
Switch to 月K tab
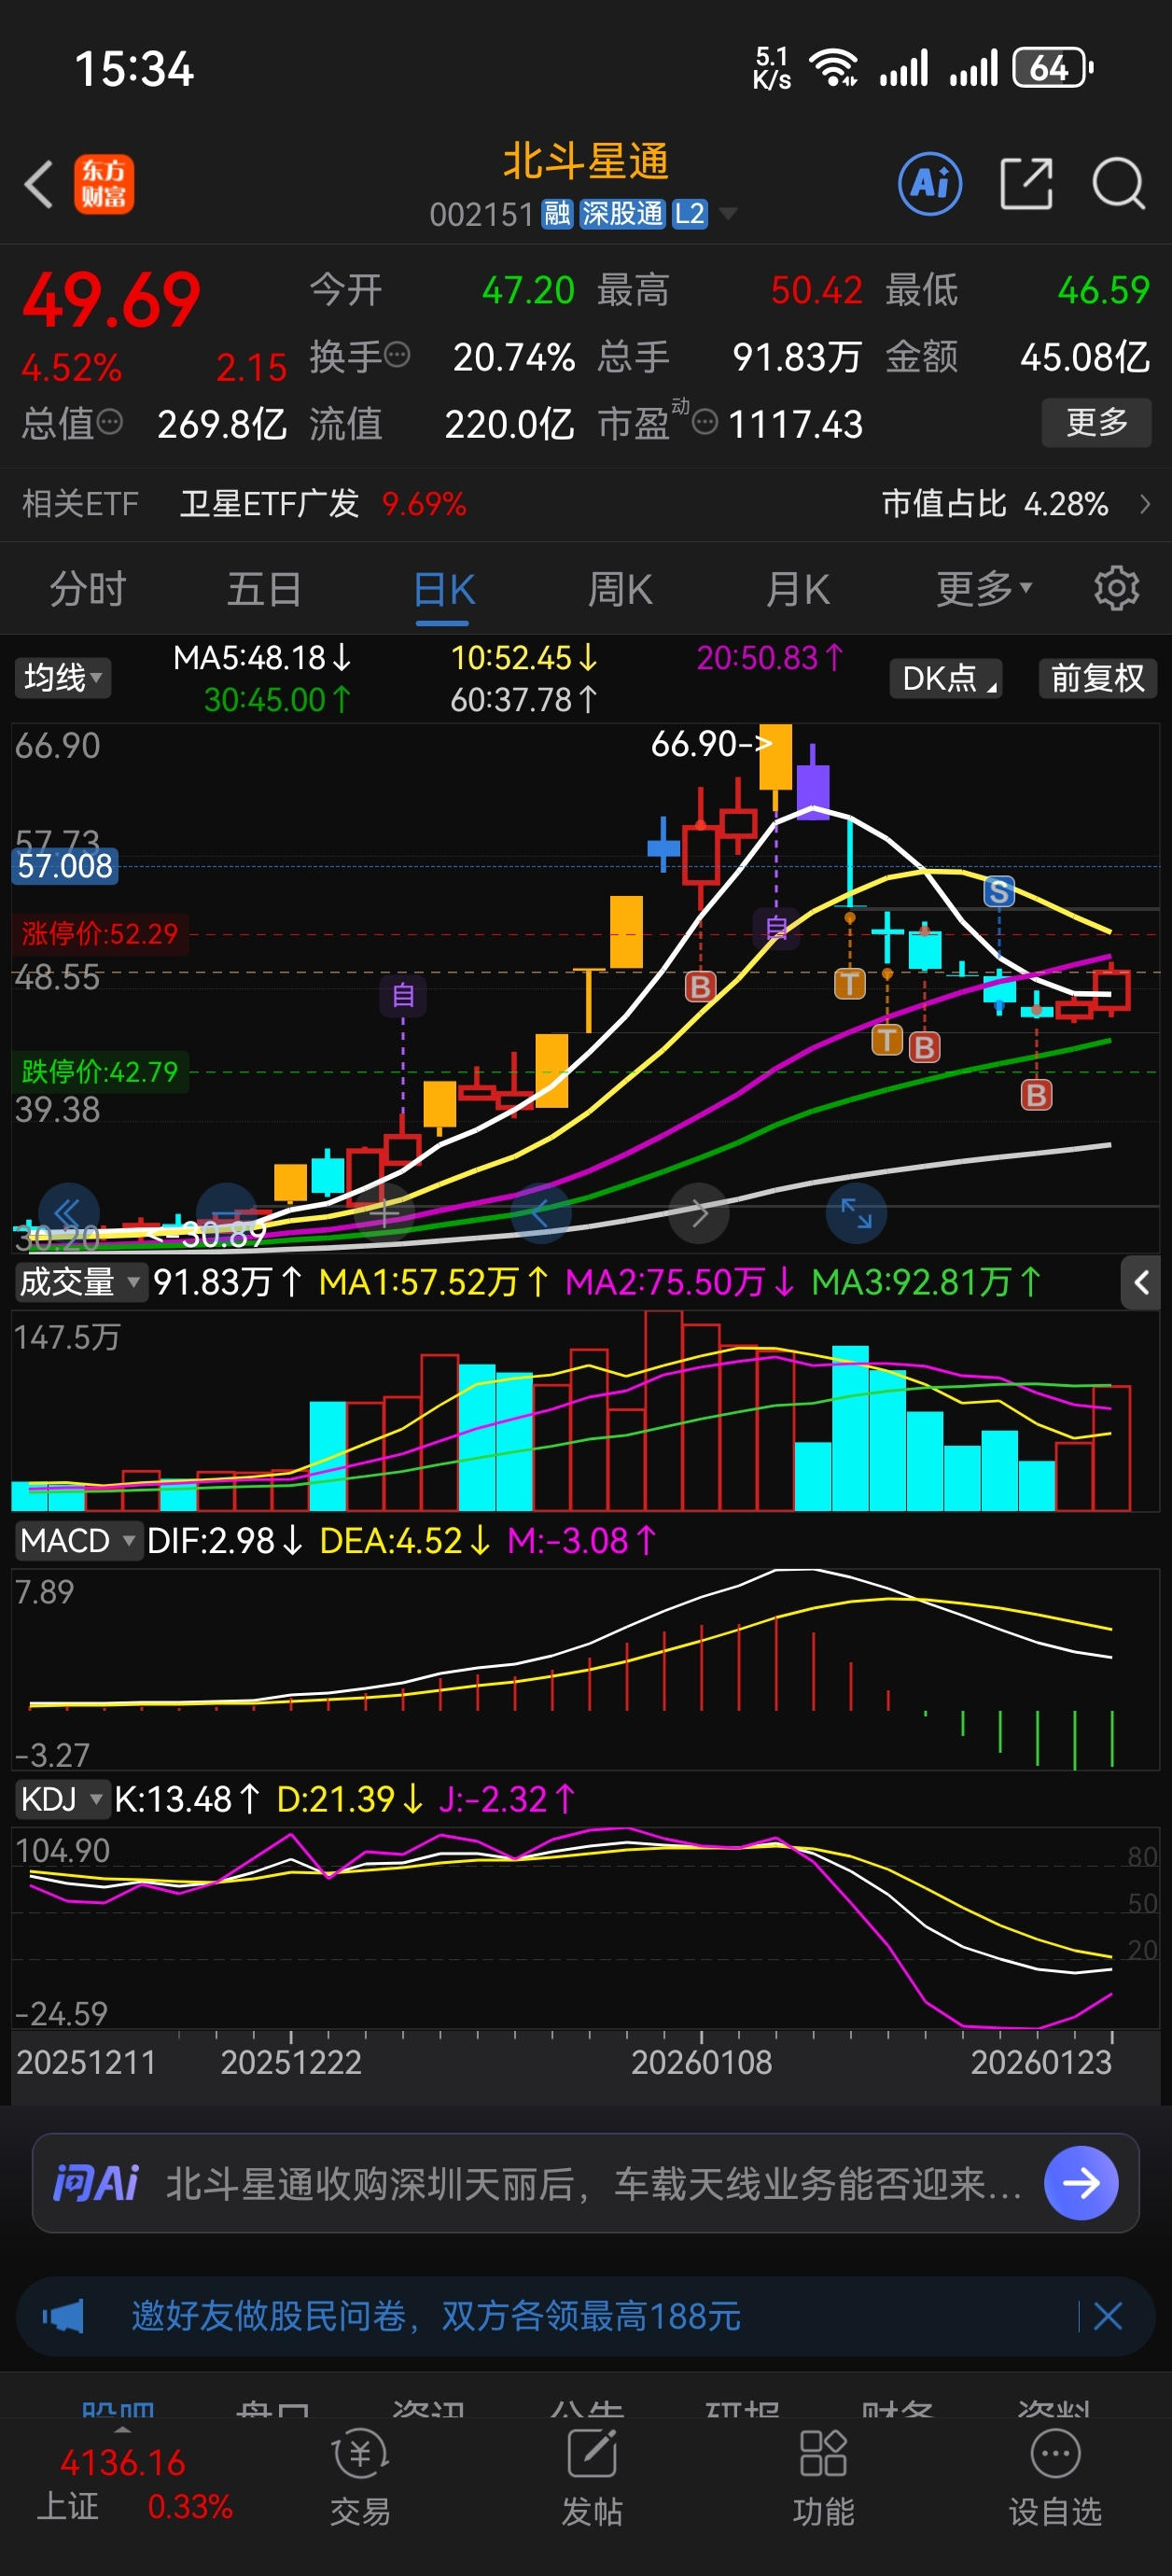coord(797,588)
